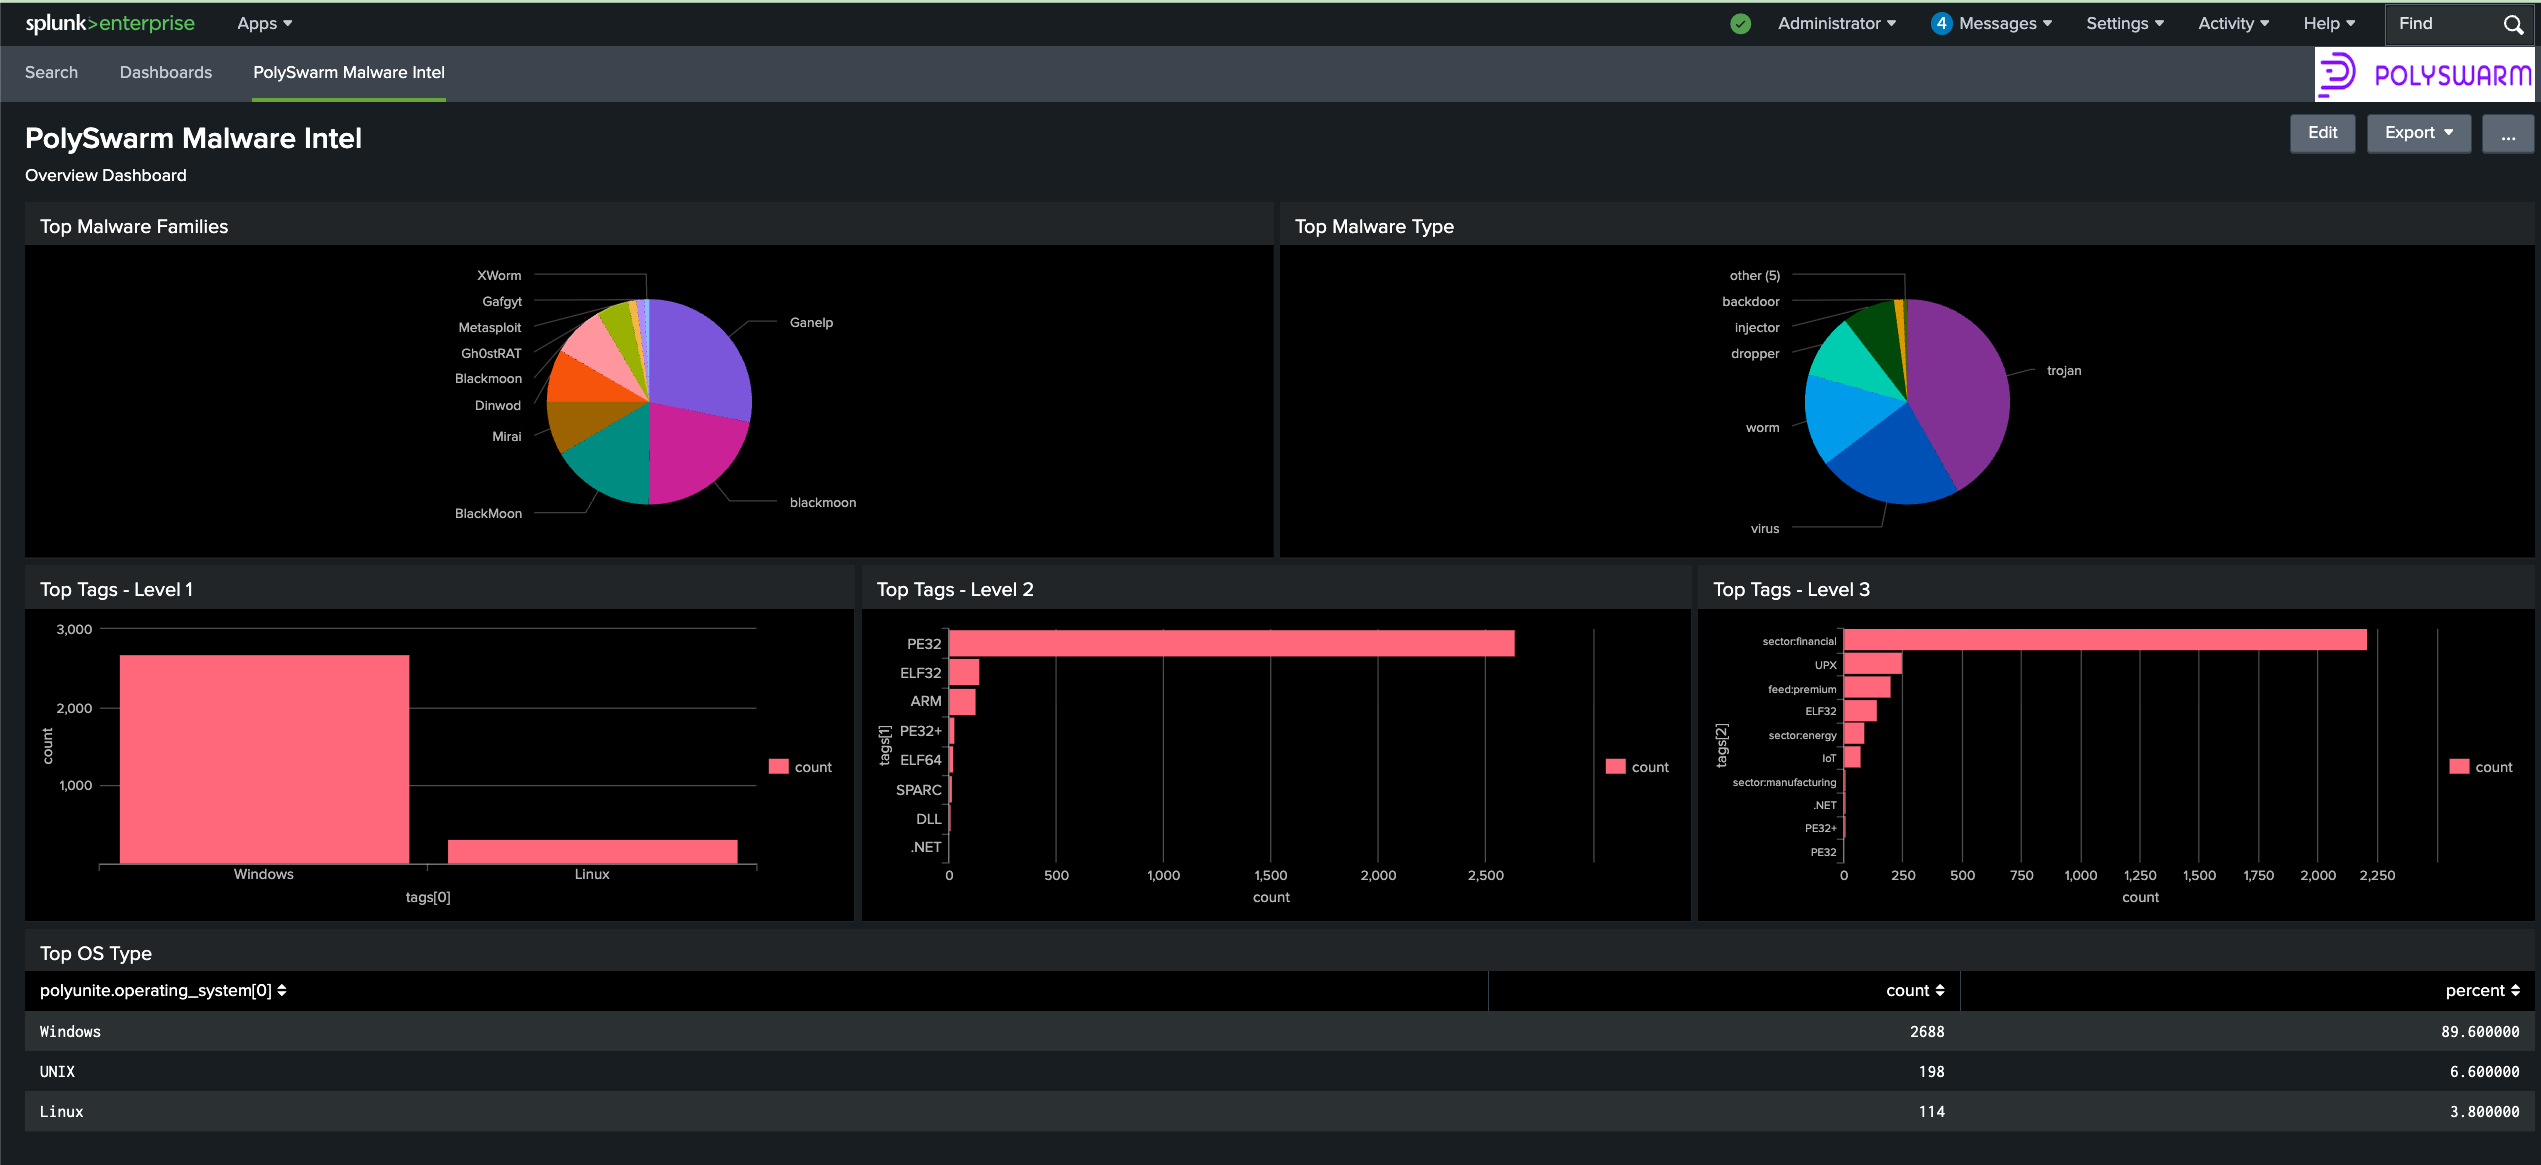Image resolution: width=2541 pixels, height=1165 pixels.
Task: Click the Gh0stRAT pie label
Action: coord(491,353)
